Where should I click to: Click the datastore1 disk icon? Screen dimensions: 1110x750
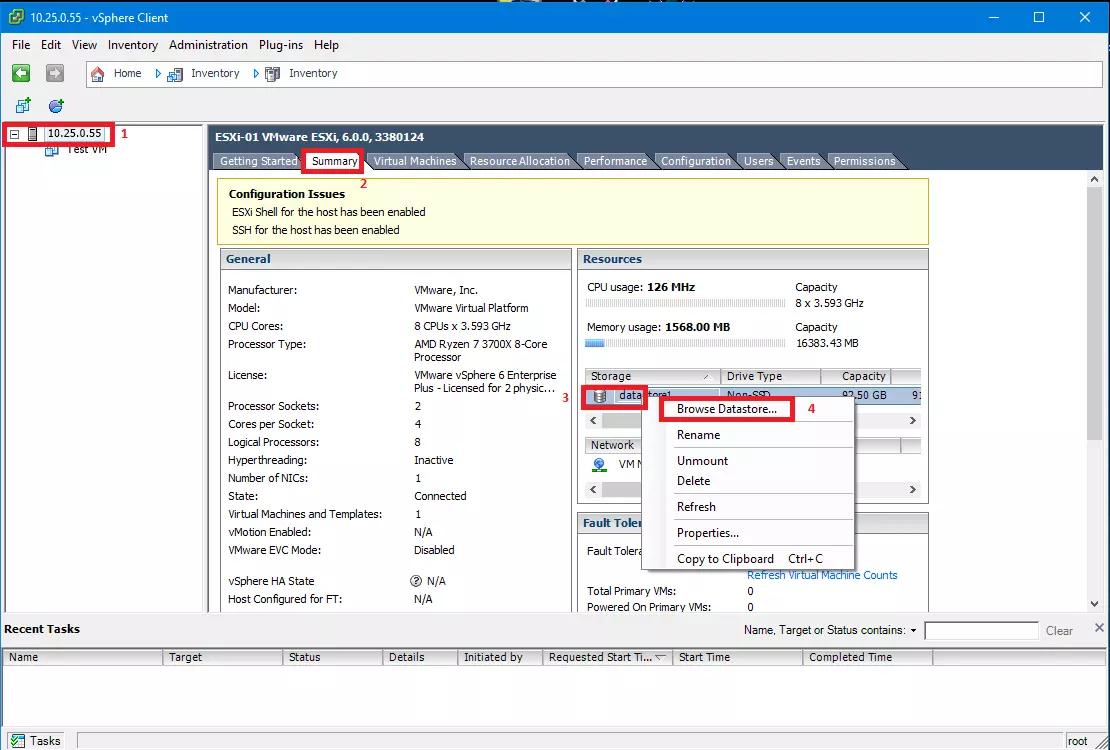(x=600, y=396)
